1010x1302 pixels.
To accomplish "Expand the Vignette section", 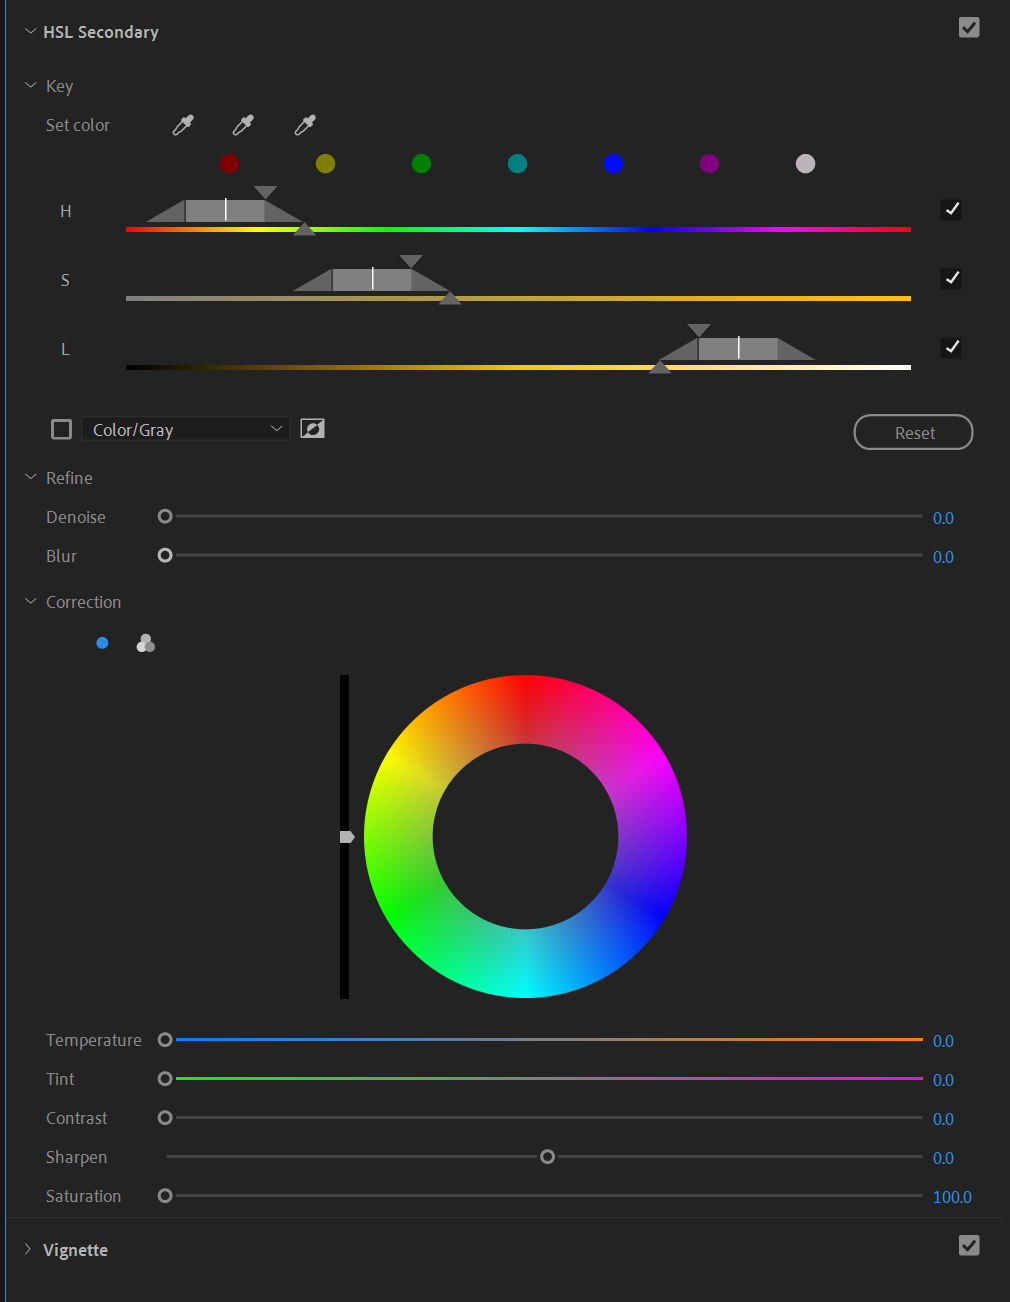I will 27,1249.
